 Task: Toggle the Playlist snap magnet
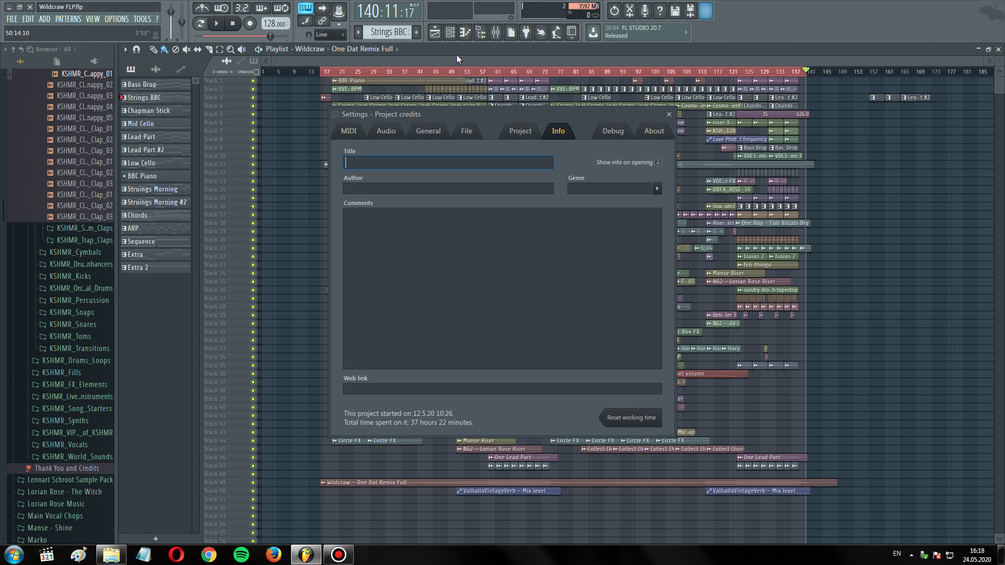click(x=136, y=49)
